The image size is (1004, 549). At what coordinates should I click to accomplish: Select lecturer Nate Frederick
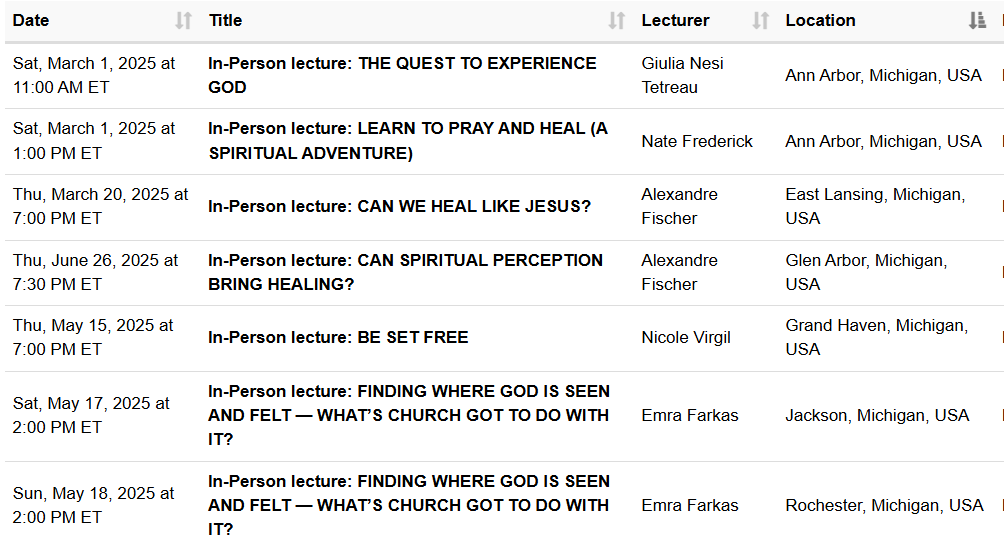pos(697,142)
